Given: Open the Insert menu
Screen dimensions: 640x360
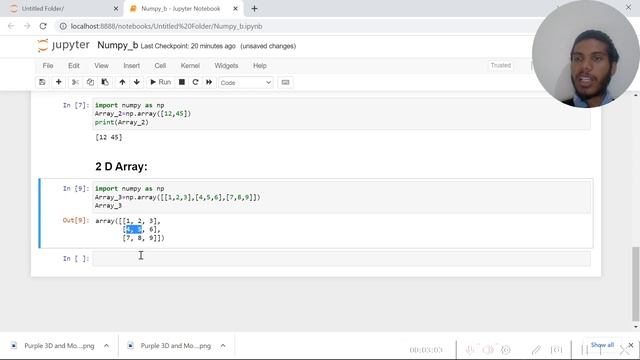Looking at the screenshot, I should (131, 66).
